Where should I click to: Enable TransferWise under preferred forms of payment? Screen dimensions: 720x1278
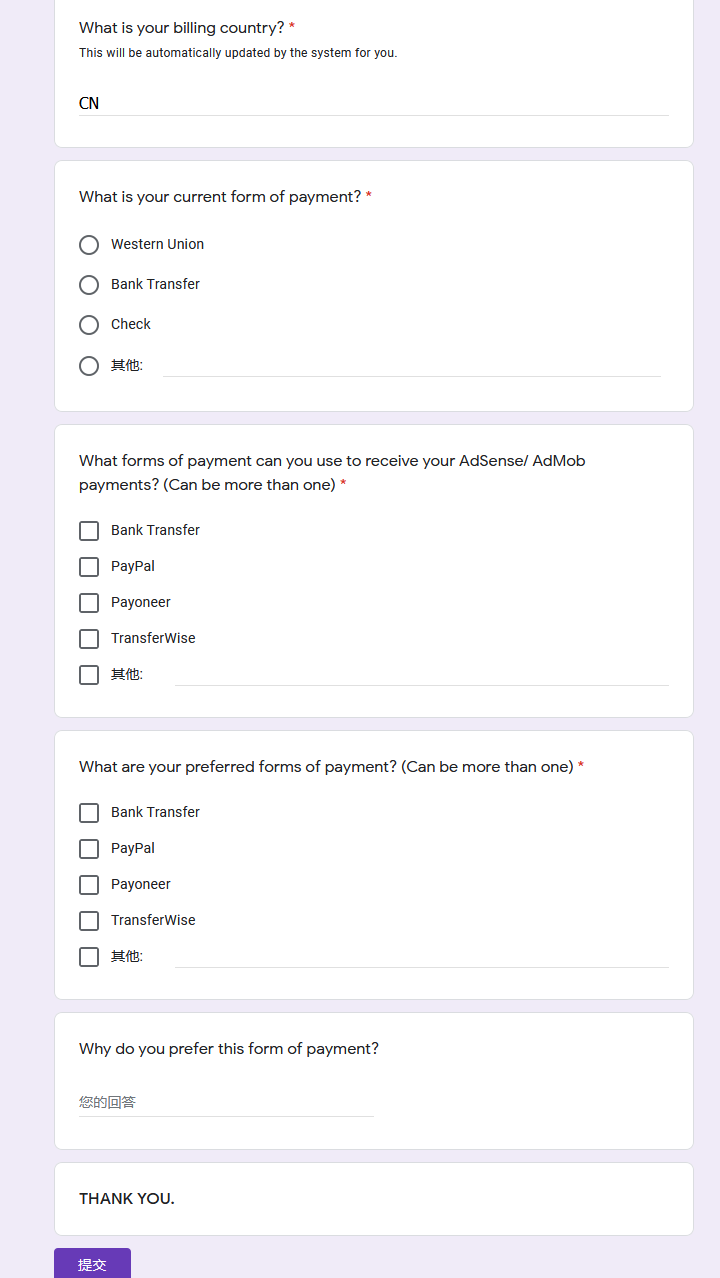[x=89, y=921]
